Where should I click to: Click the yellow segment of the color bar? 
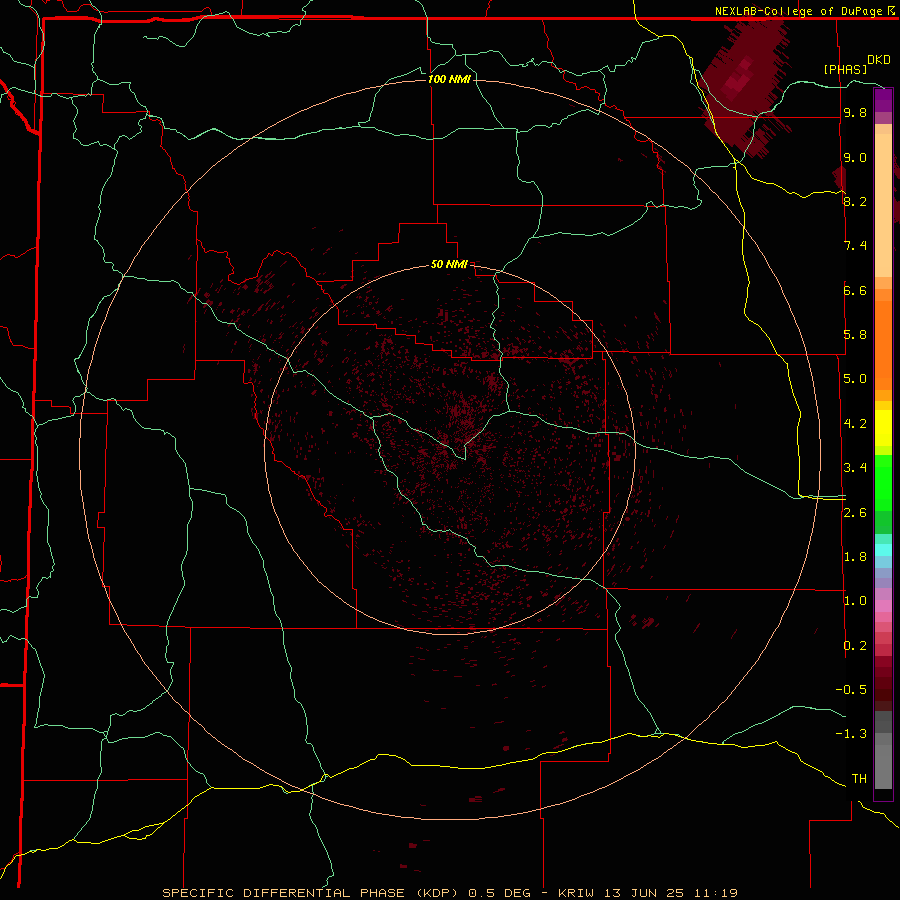(883, 428)
